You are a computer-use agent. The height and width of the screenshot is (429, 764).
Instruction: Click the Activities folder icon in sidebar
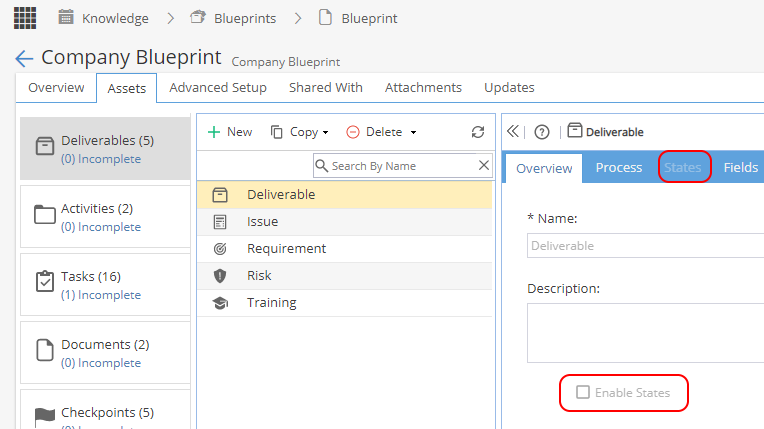point(45,214)
